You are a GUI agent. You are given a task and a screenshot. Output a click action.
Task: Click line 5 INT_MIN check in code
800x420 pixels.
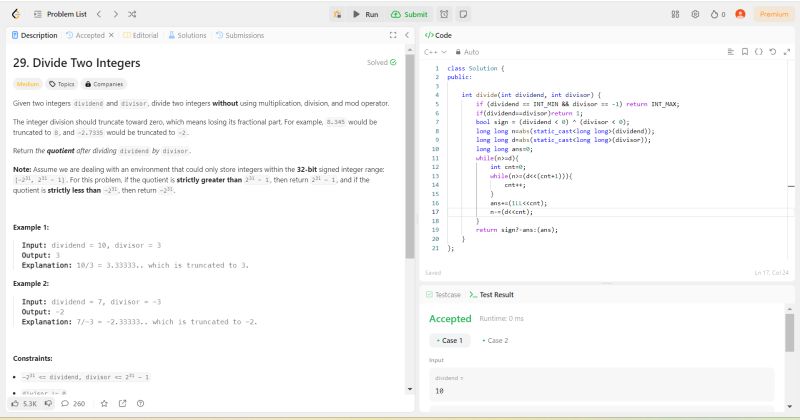[x=578, y=104]
